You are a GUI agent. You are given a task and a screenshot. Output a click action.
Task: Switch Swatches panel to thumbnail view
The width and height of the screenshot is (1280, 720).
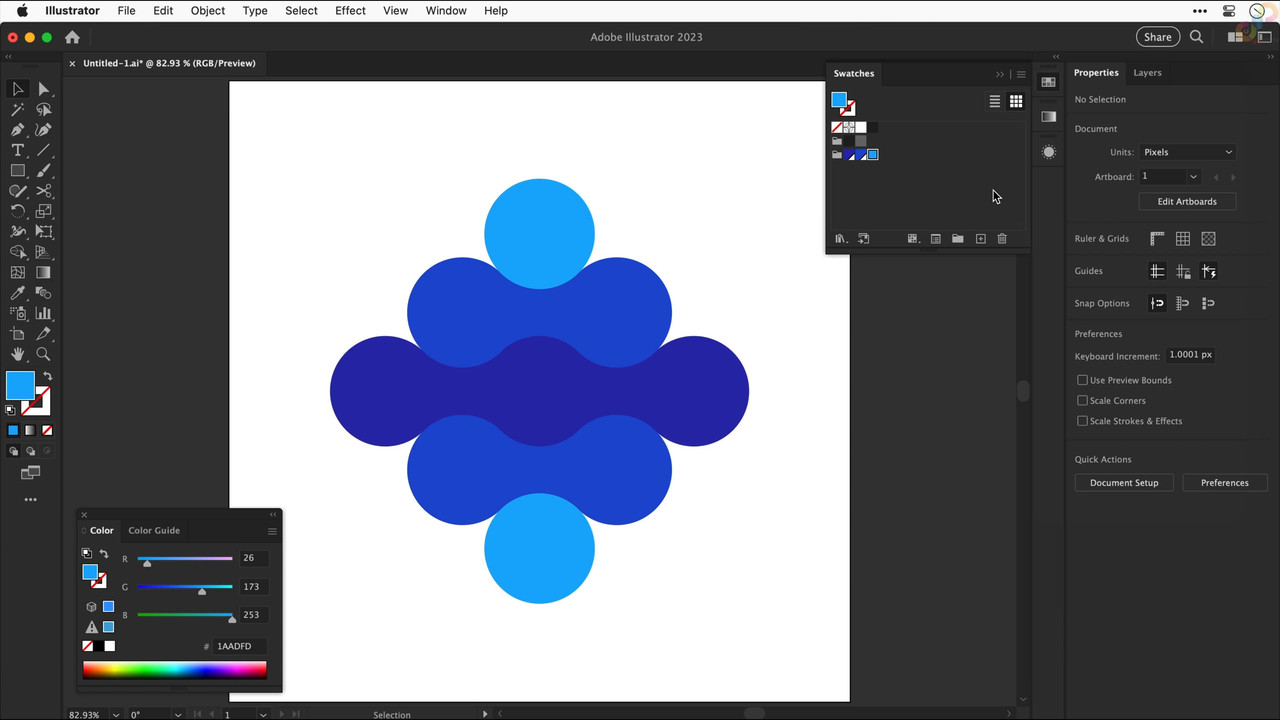pyautogui.click(x=1016, y=101)
